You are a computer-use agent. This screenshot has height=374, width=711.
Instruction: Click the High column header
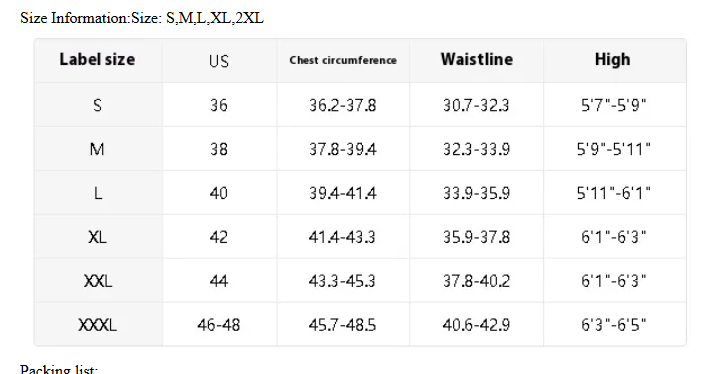coord(613,59)
